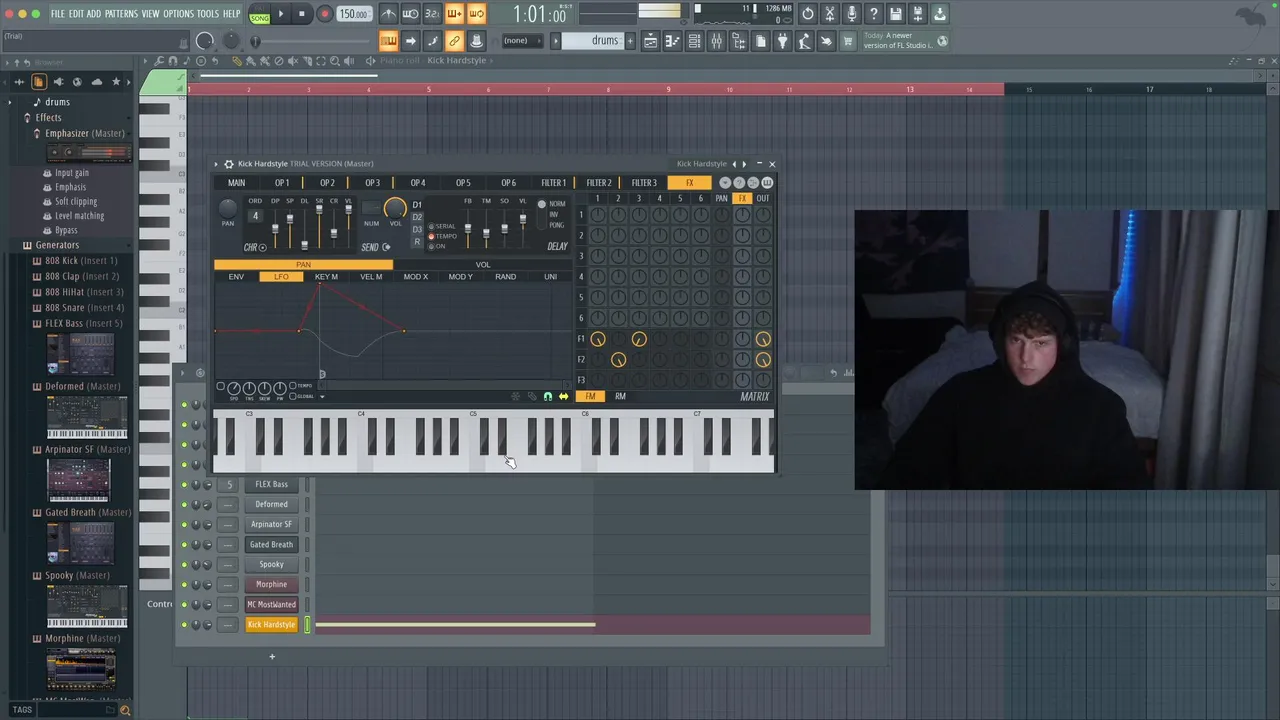
Task: Open the Sytrus round dropdown options button
Action: [725, 183]
